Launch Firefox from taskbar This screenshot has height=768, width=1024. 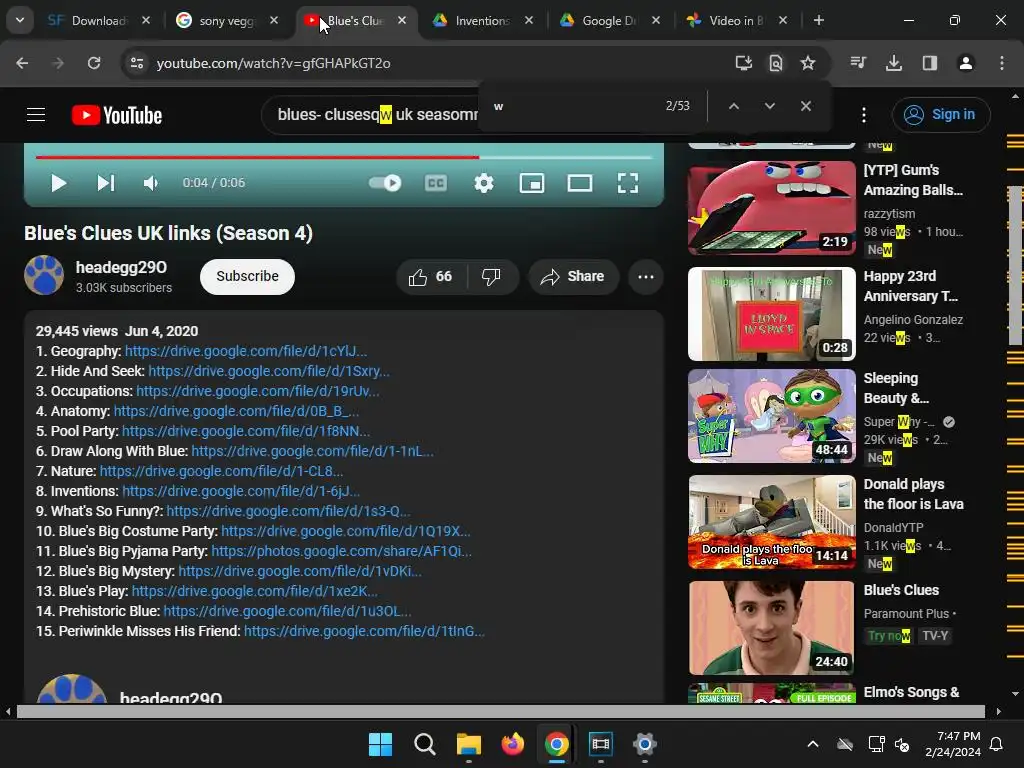pyautogui.click(x=513, y=744)
